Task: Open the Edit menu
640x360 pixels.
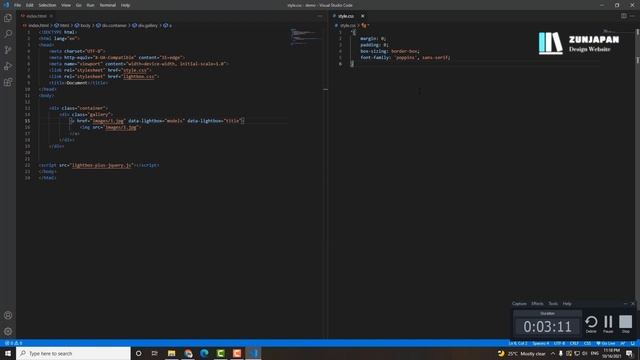Action: pos(29,5)
